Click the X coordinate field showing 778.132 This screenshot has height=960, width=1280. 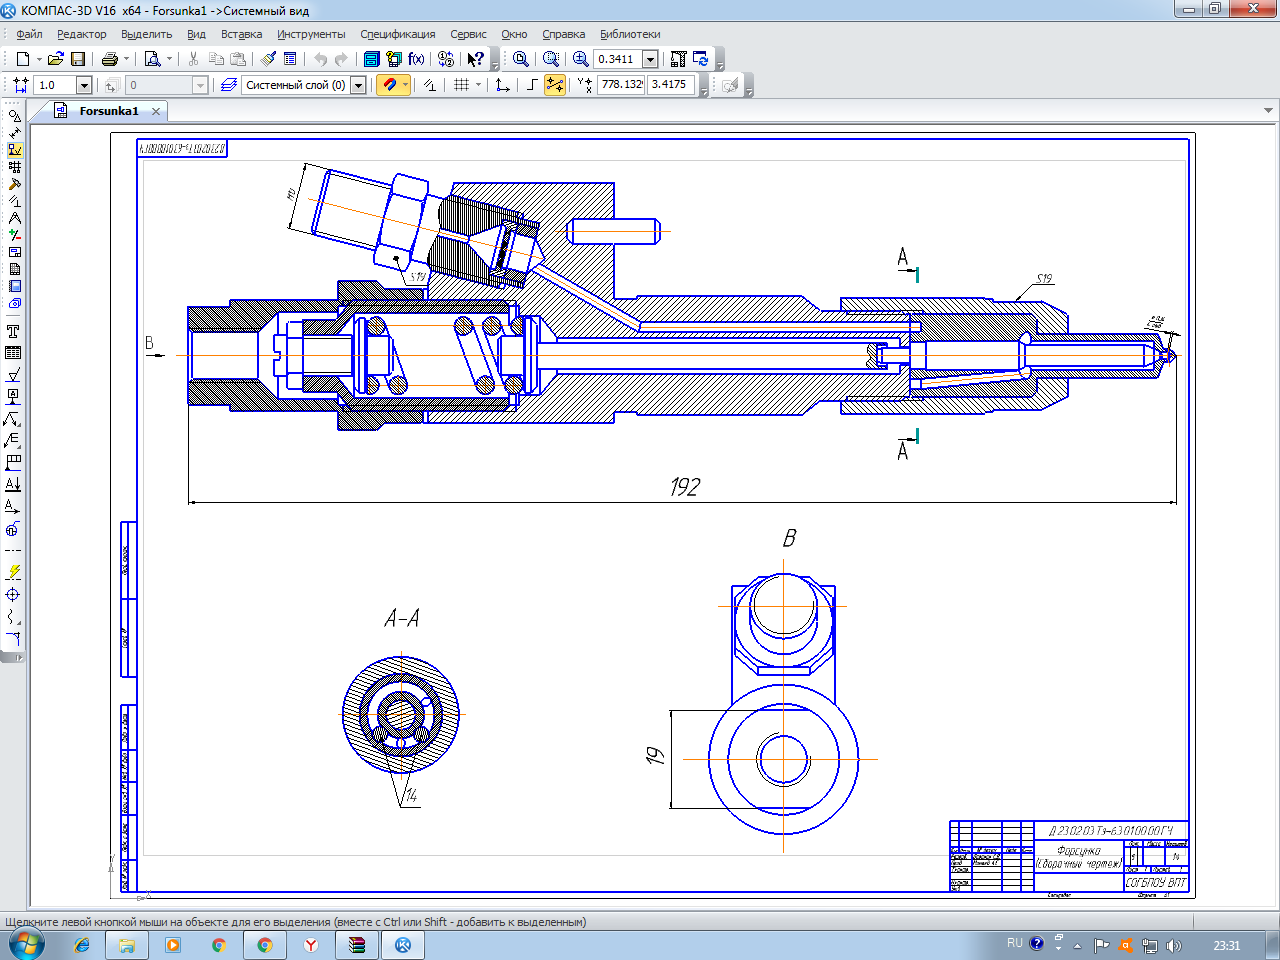pos(621,85)
